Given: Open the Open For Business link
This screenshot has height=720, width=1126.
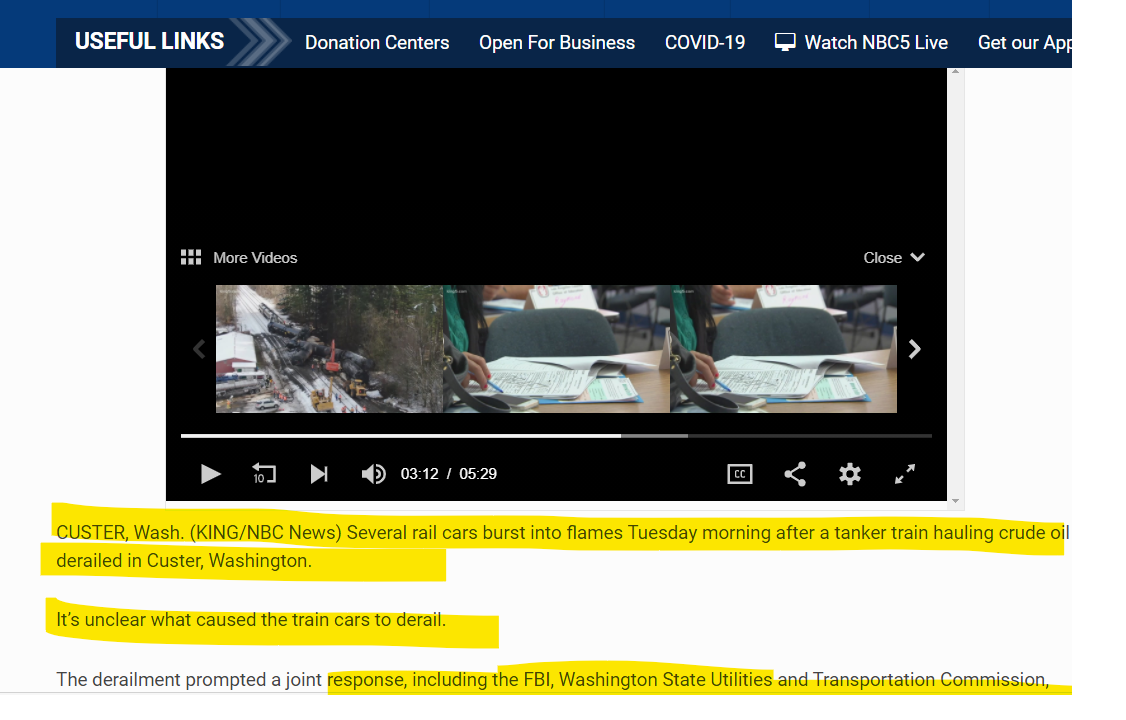Looking at the screenshot, I should point(557,43).
